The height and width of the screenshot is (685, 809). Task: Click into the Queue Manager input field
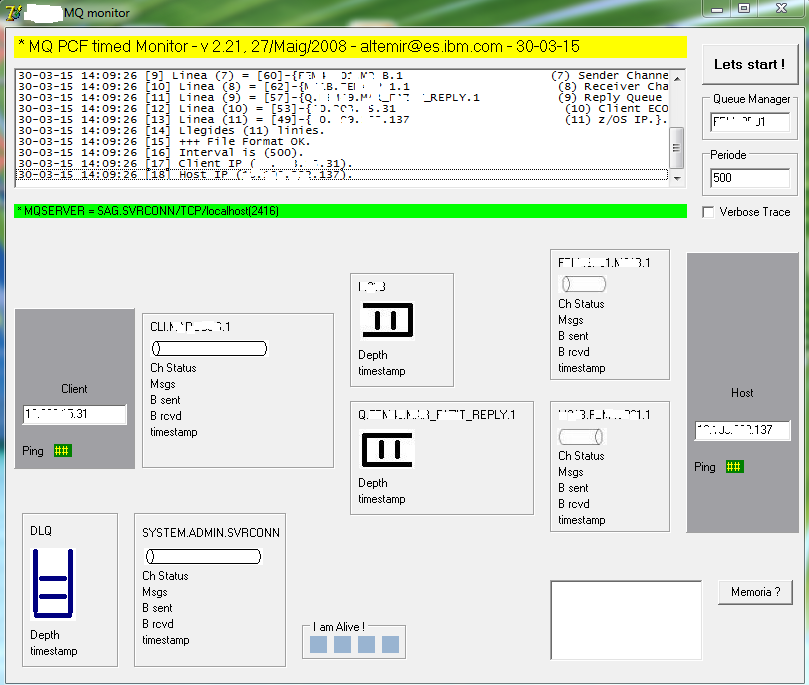pos(750,122)
